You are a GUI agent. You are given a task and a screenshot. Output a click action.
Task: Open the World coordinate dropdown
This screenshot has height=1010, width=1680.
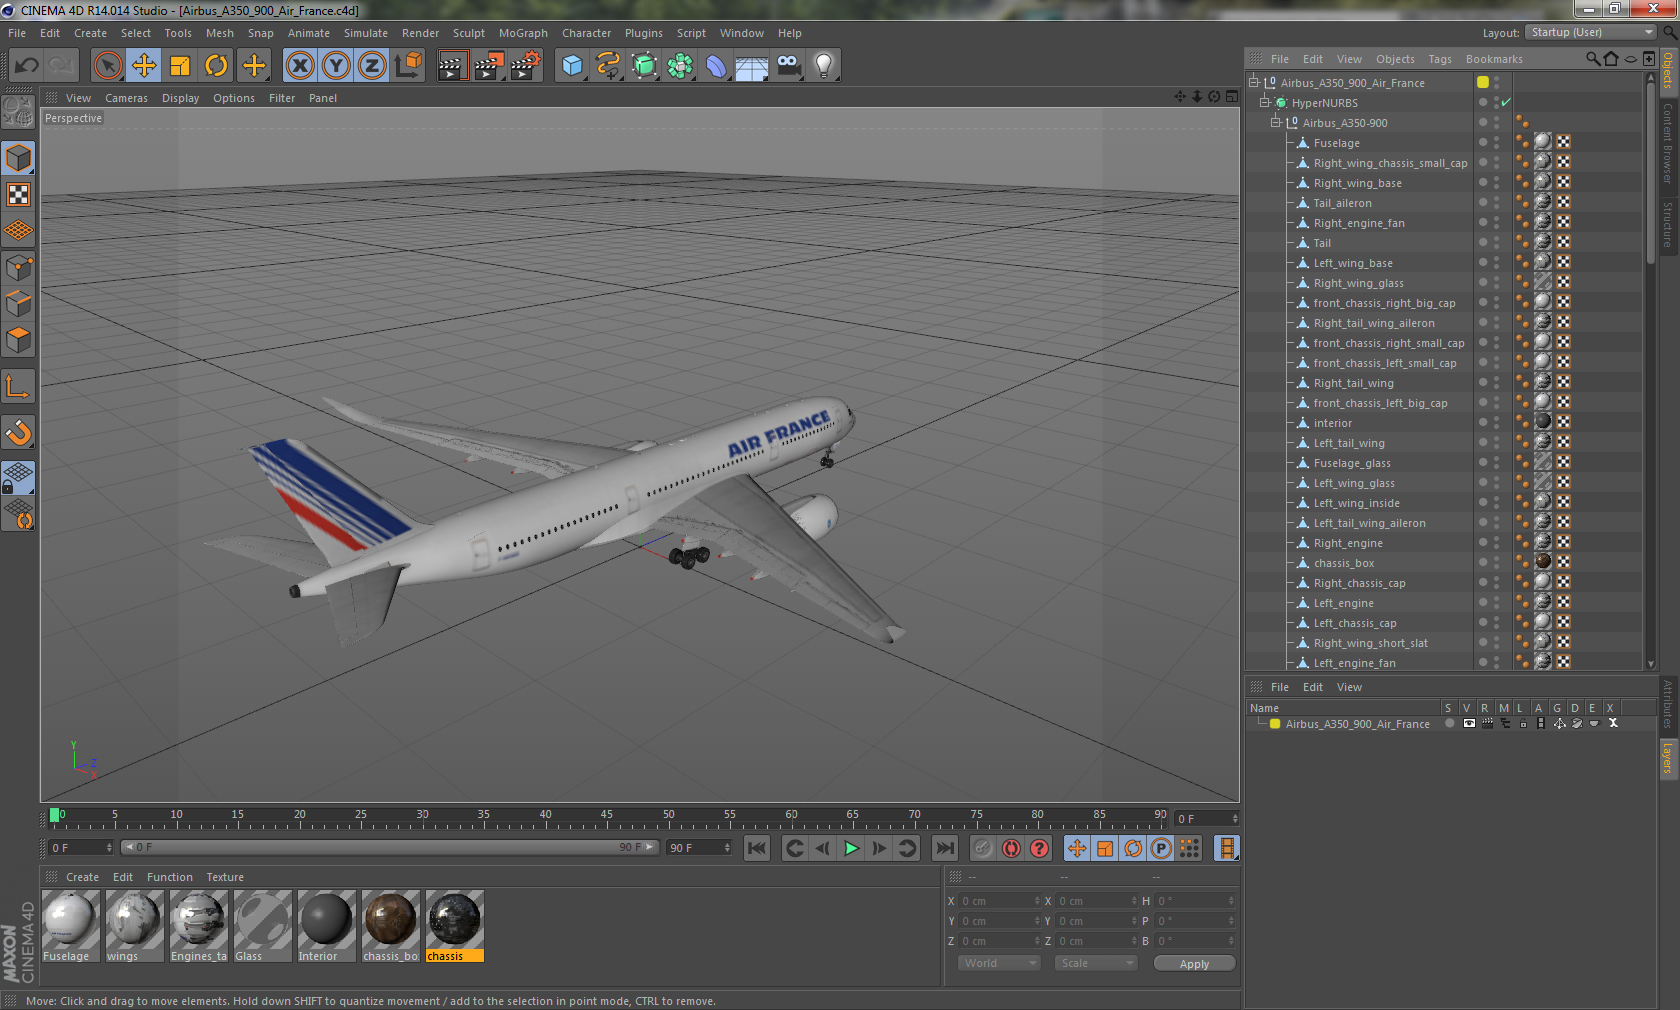pyautogui.click(x=999, y=963)
